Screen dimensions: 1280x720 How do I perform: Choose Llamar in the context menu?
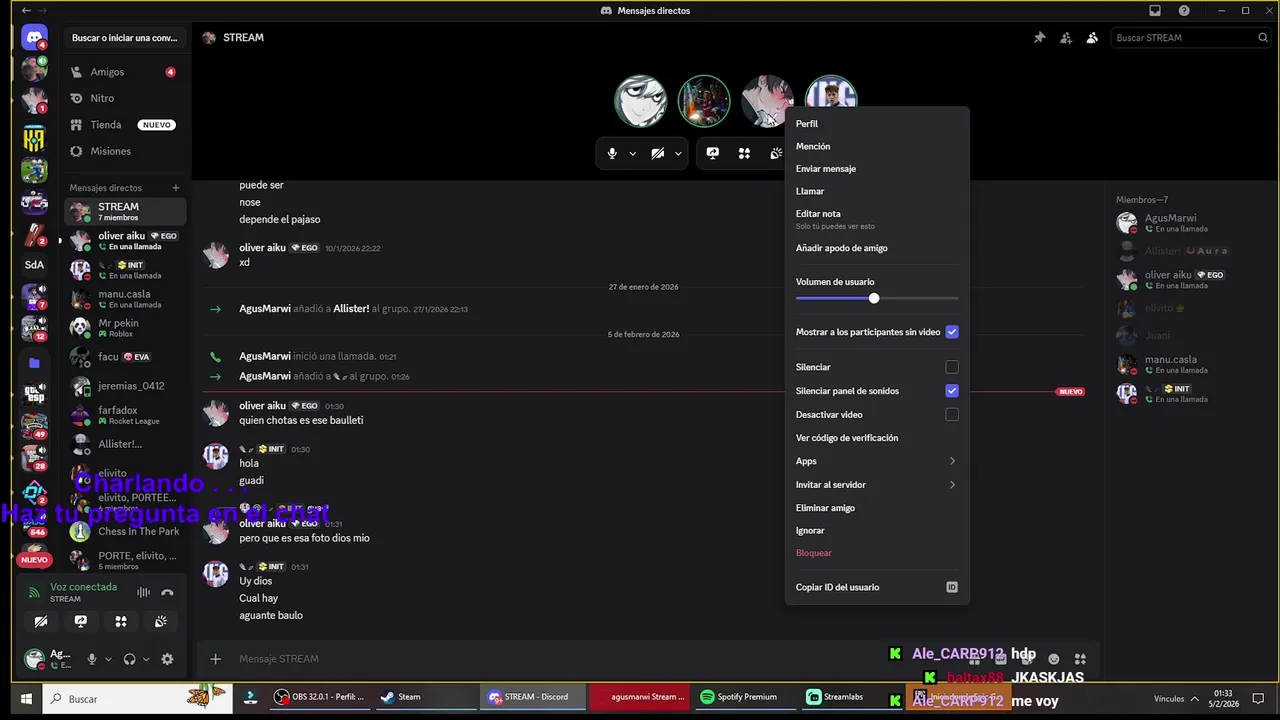pos(876,191)
